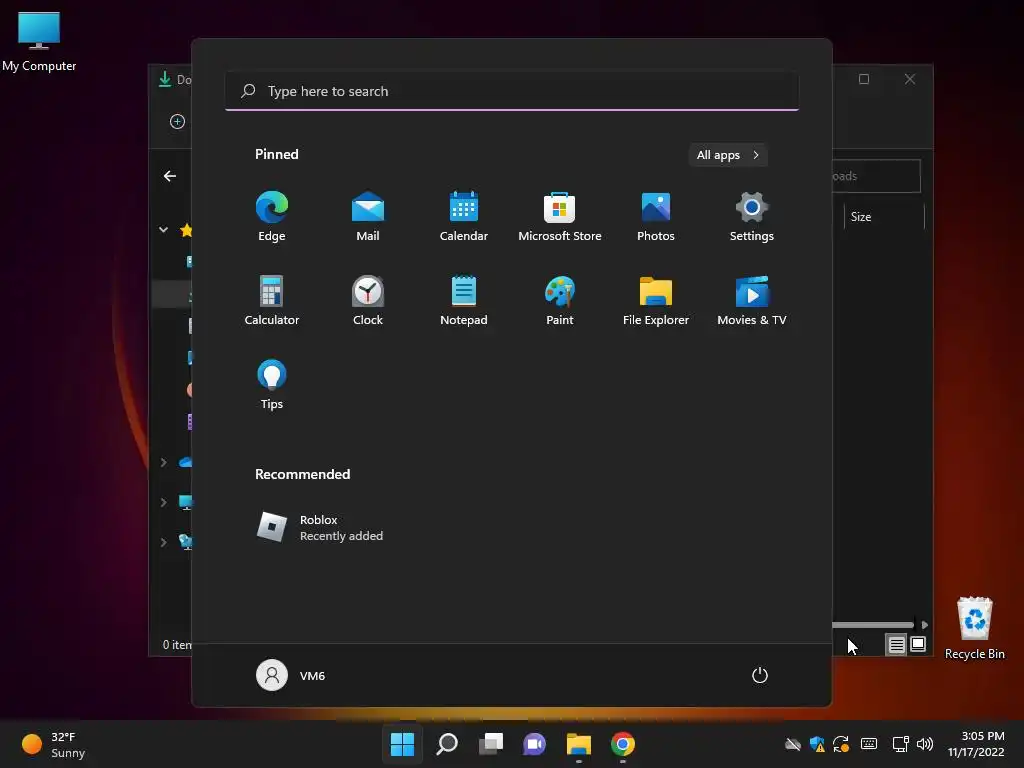1024x768 pixels.
Task: Click the Start menu search box
Action: coord(511,91)
